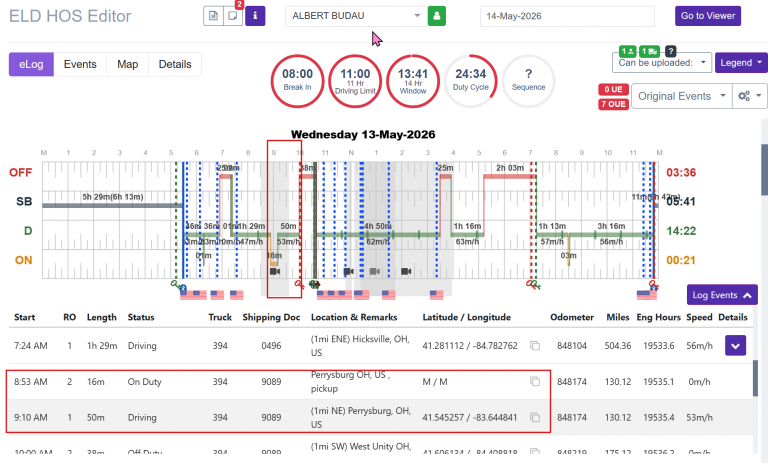Copy coordinates in 9:10 AM row

point(535,417)
